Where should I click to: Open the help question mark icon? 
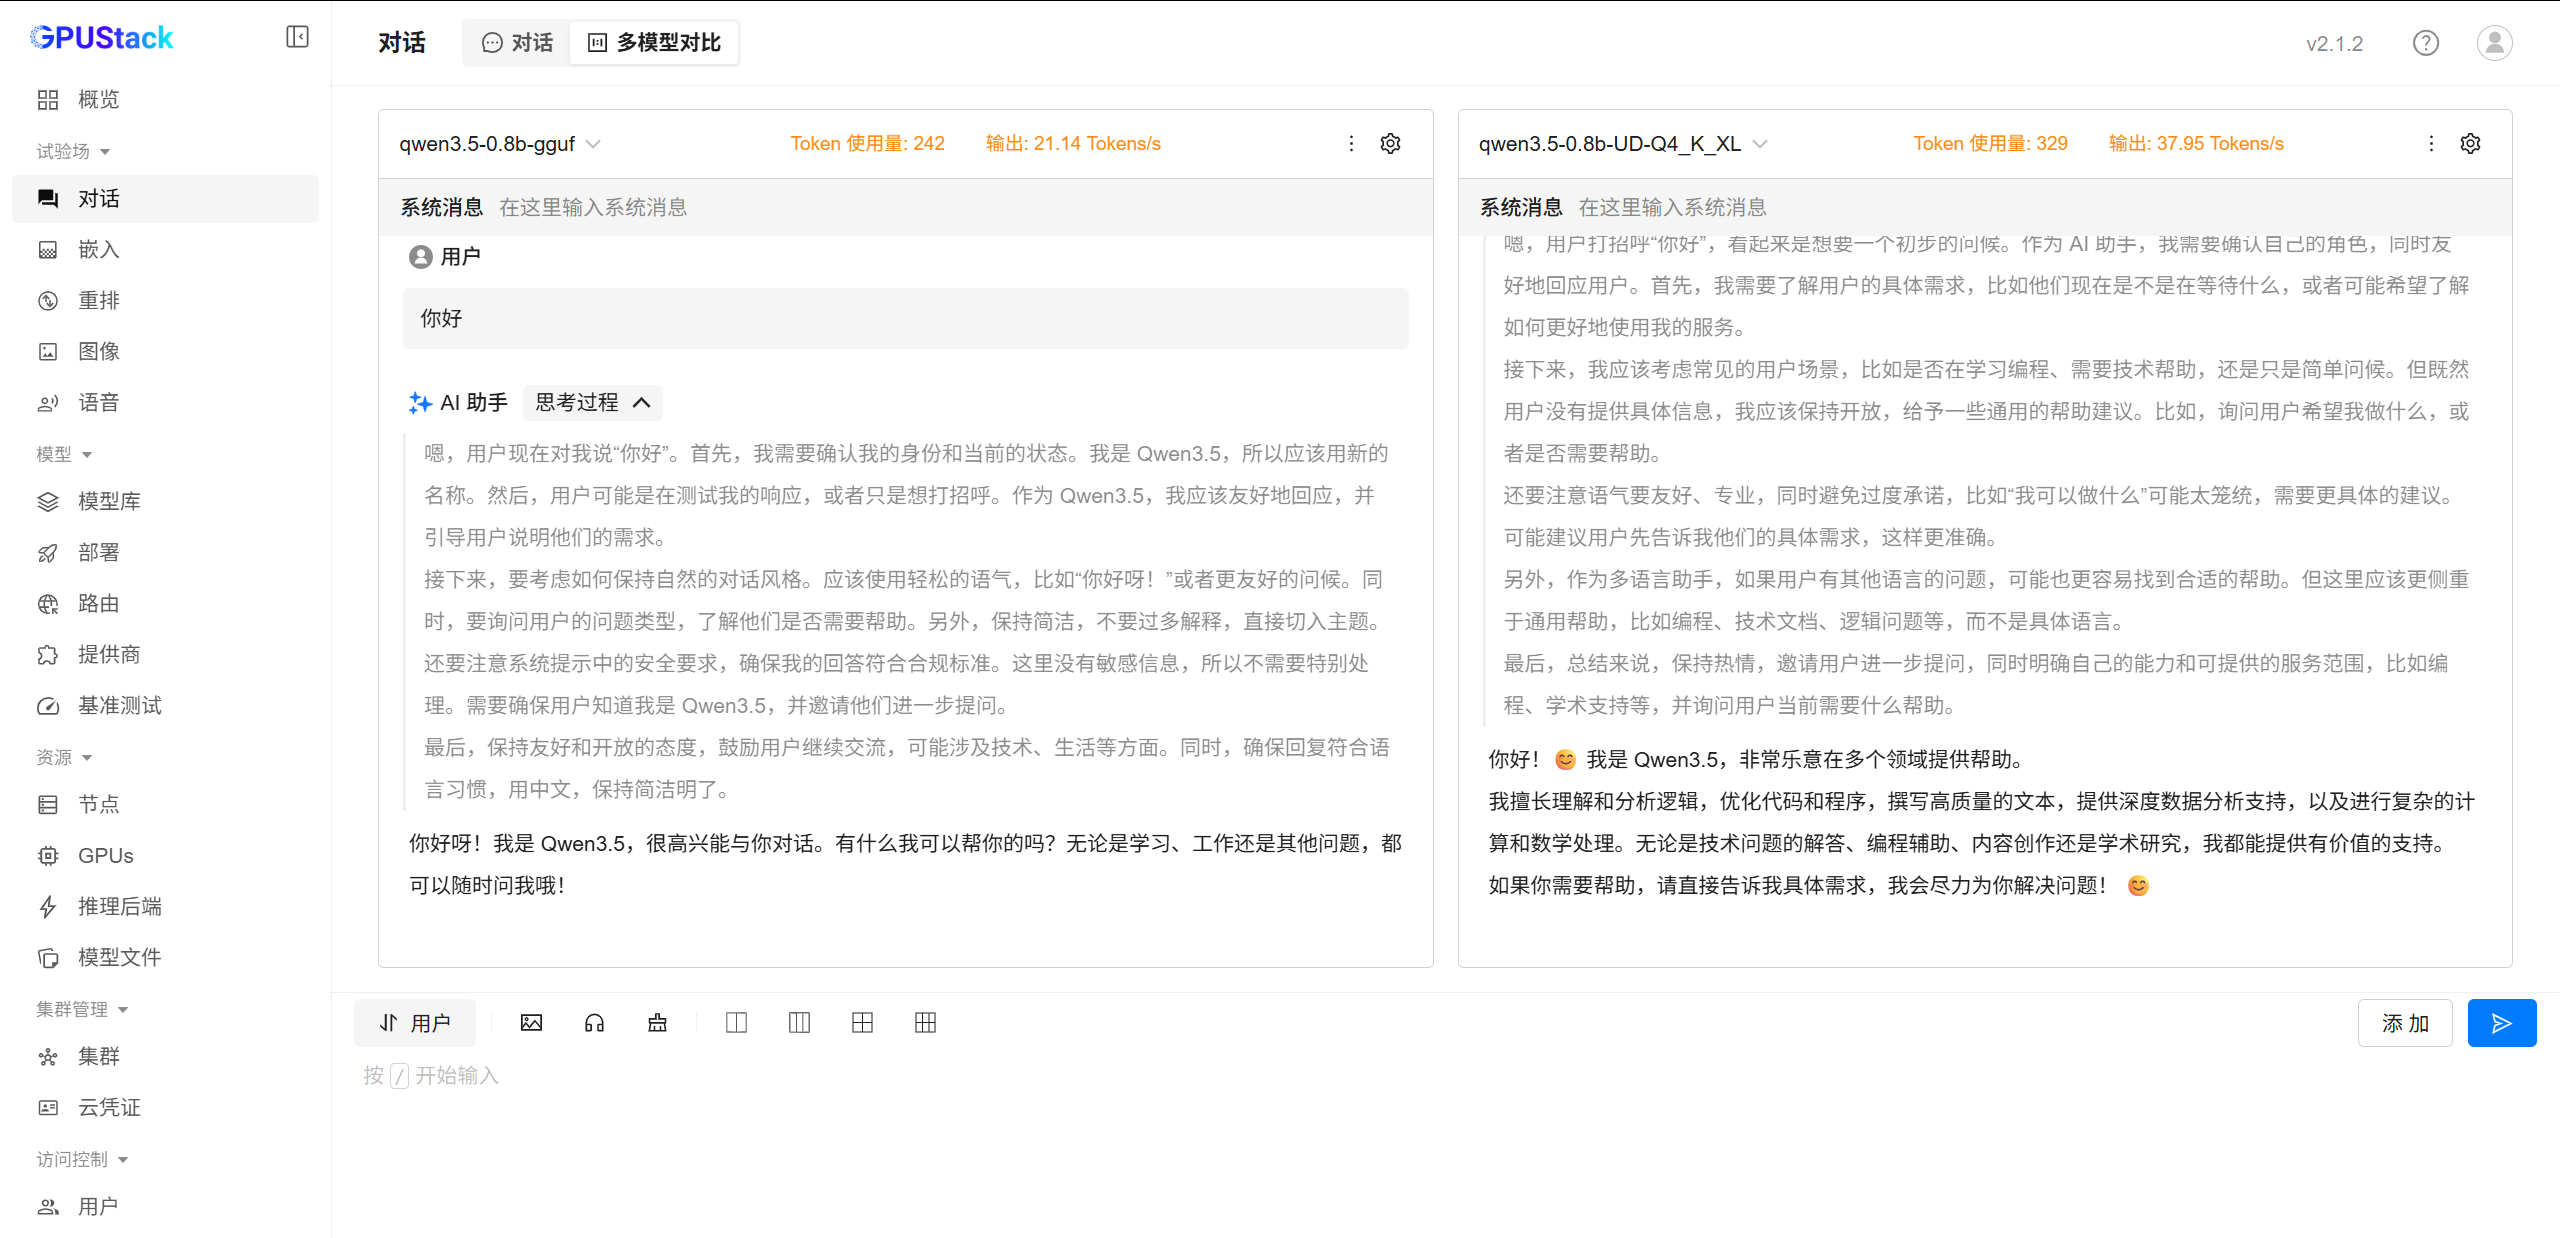2425,43
